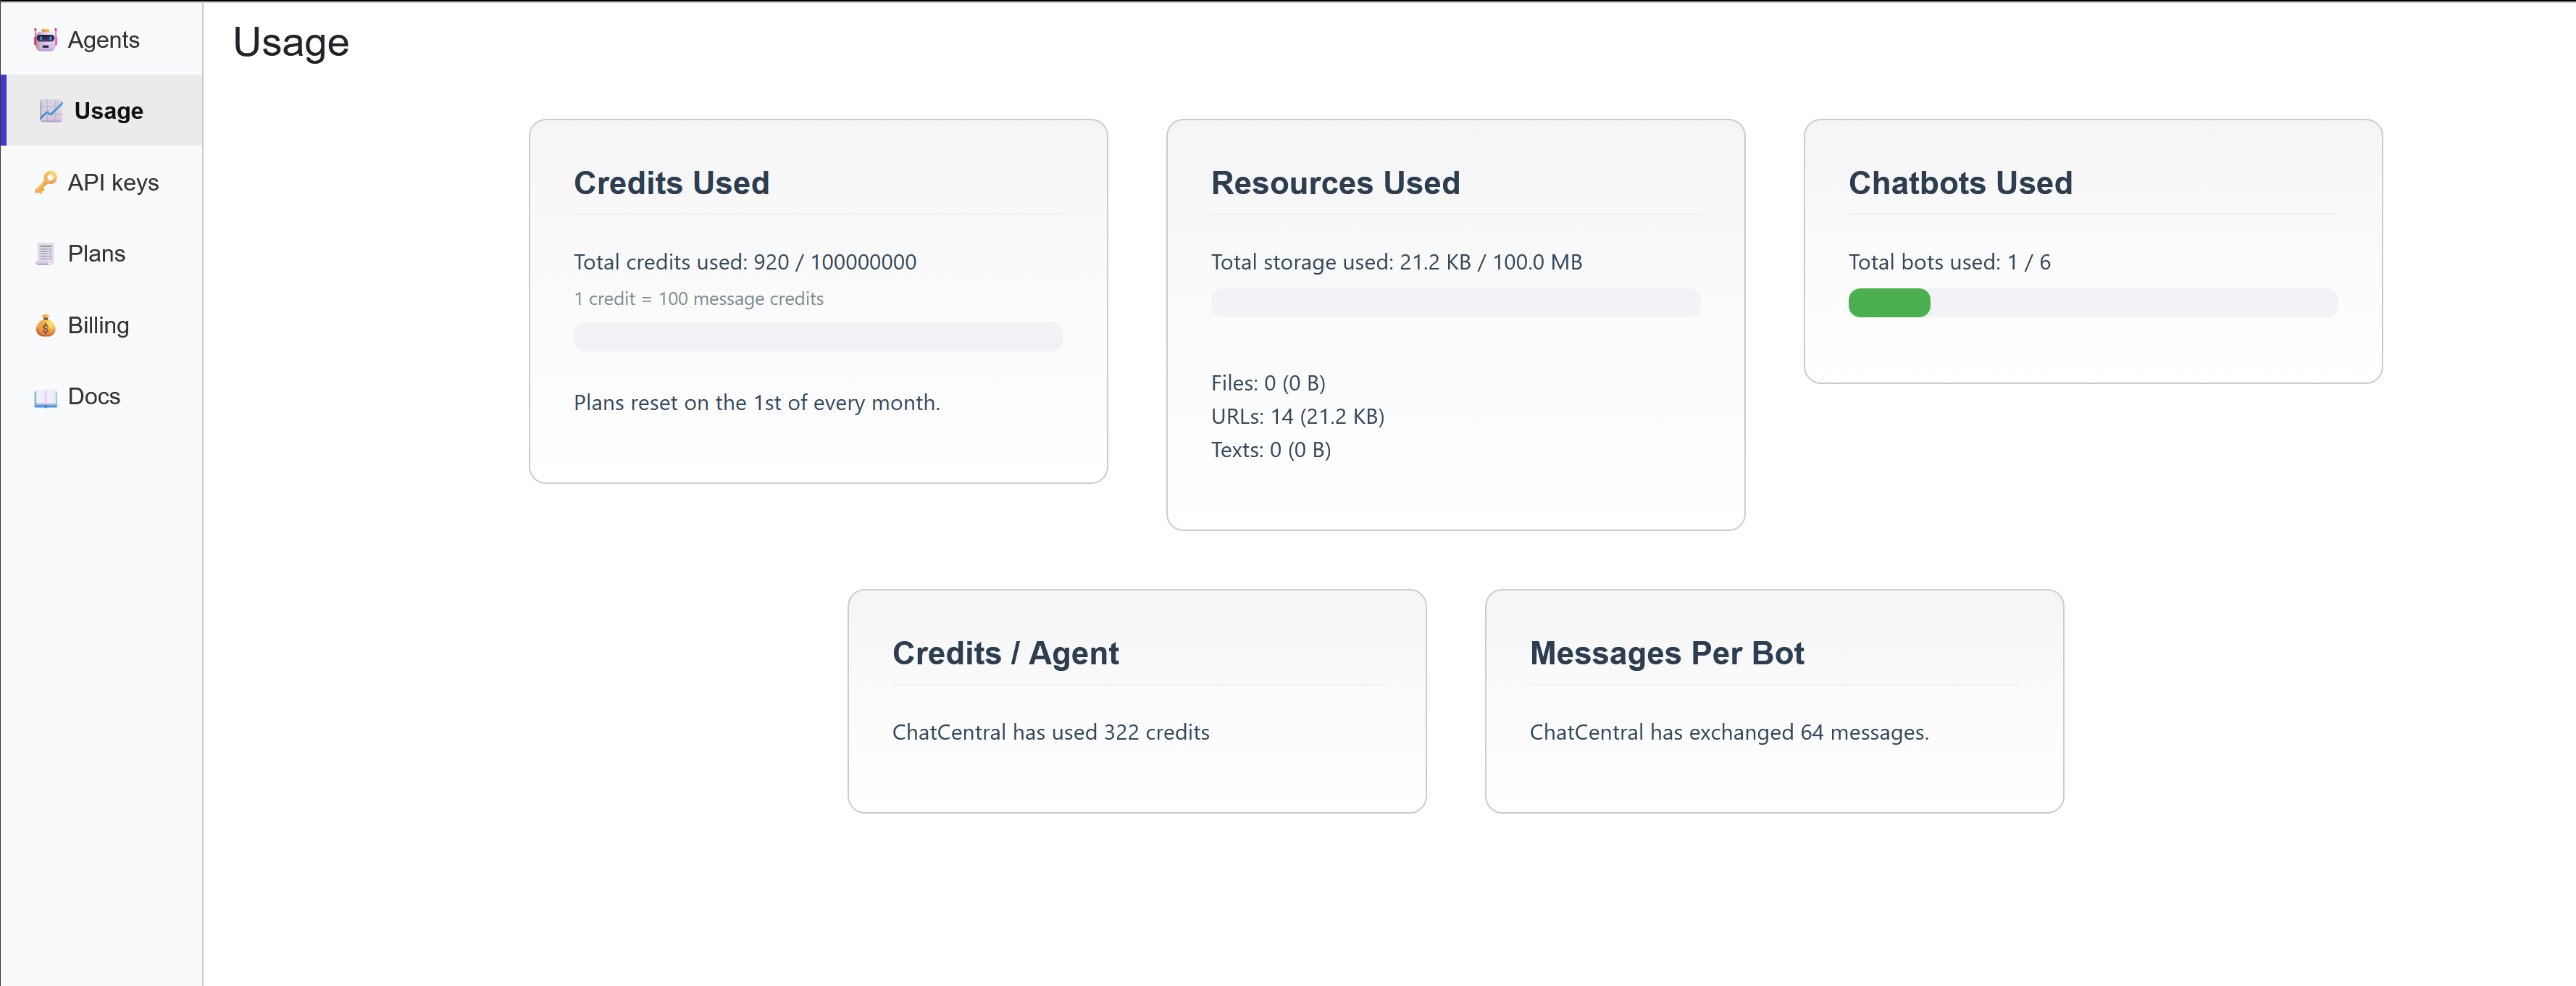
Task: Open the Plans page
Action: pos(96,254)
